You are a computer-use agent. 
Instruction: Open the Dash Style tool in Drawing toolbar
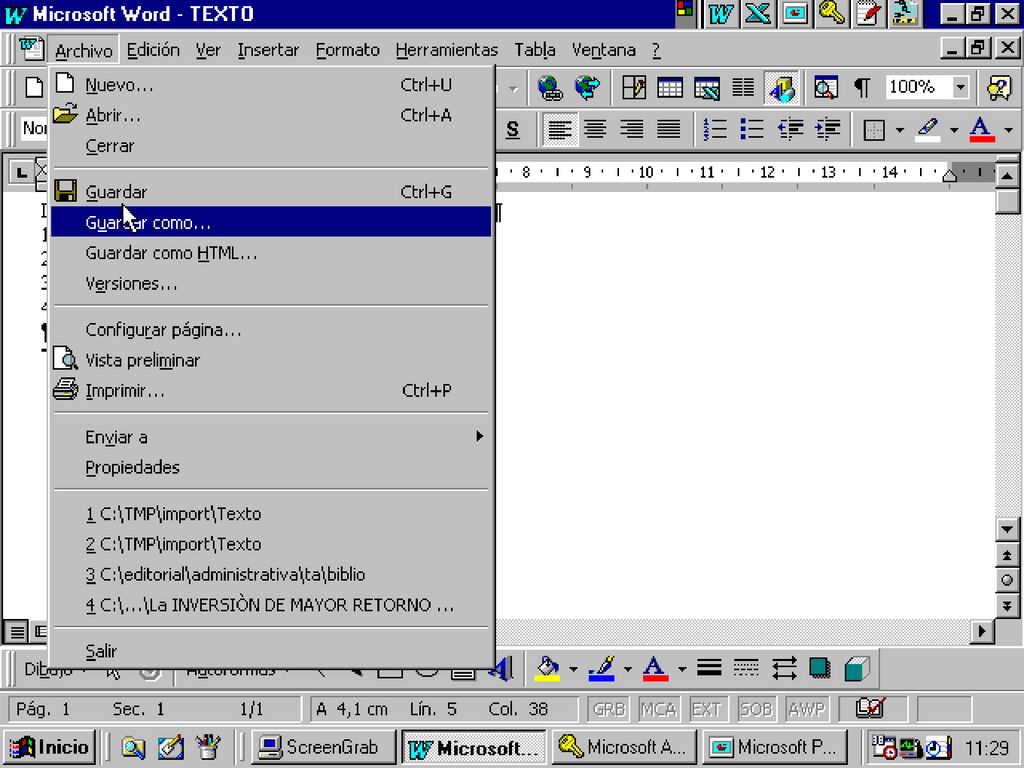point(746,668)
